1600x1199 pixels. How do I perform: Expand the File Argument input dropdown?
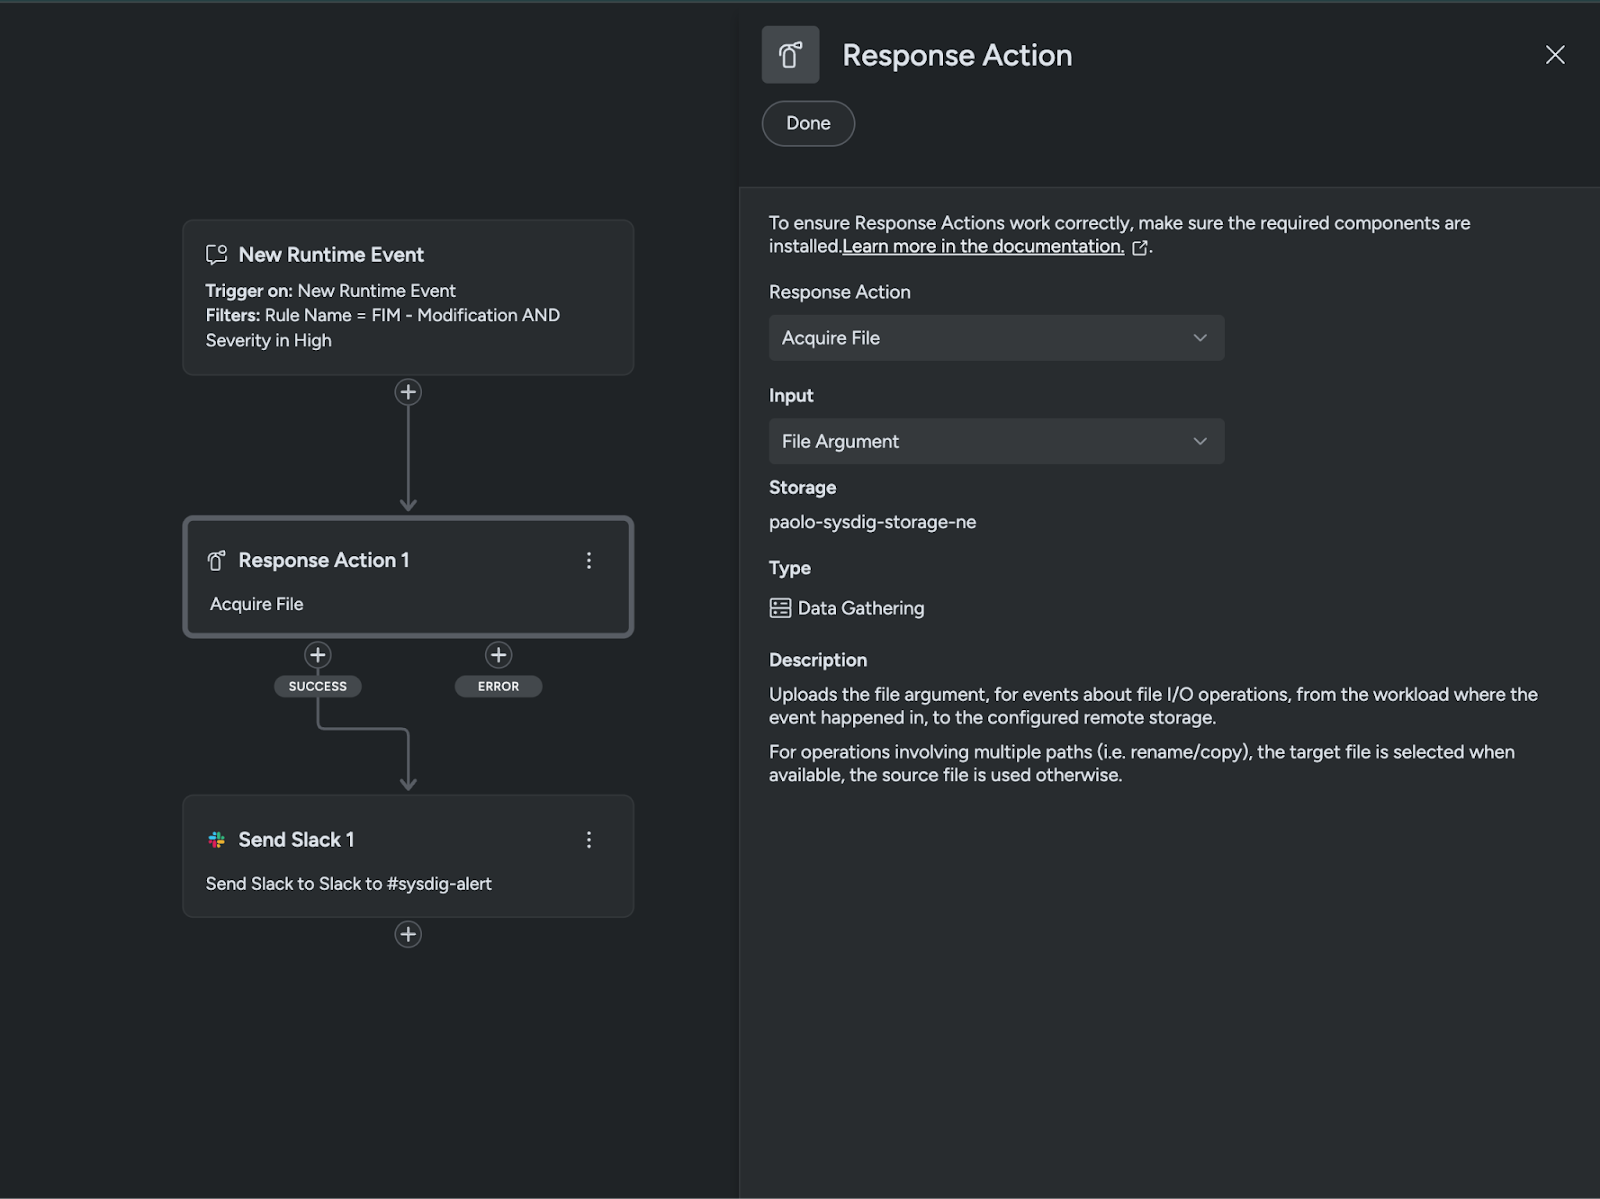pyautogui.click(x=995, y=441)
